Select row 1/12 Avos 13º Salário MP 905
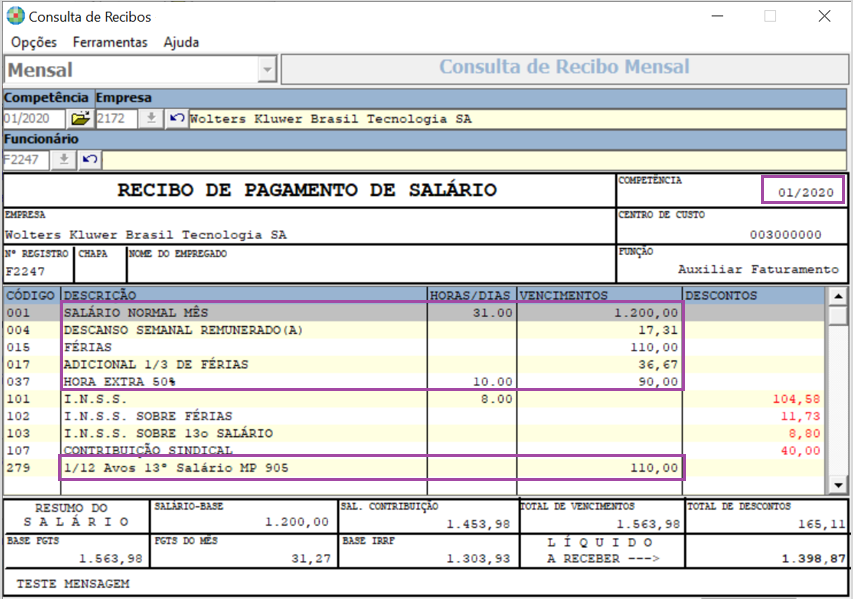 point(414,468)
